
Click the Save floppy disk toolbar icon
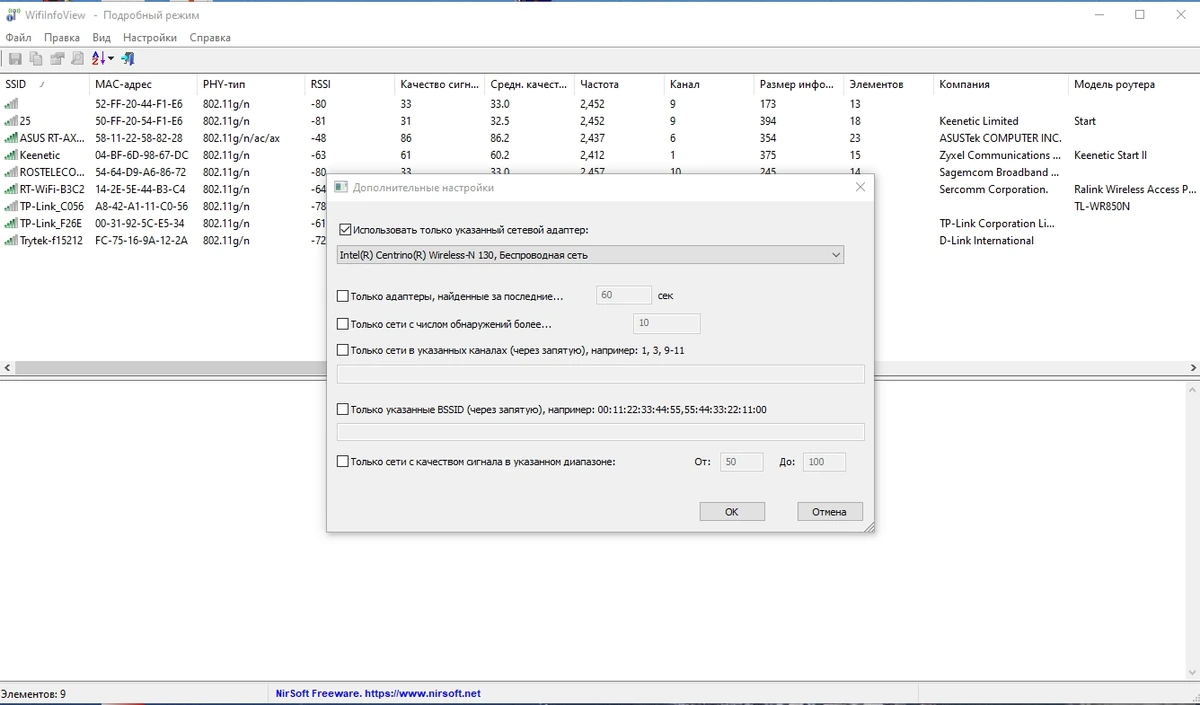[15, 59]
